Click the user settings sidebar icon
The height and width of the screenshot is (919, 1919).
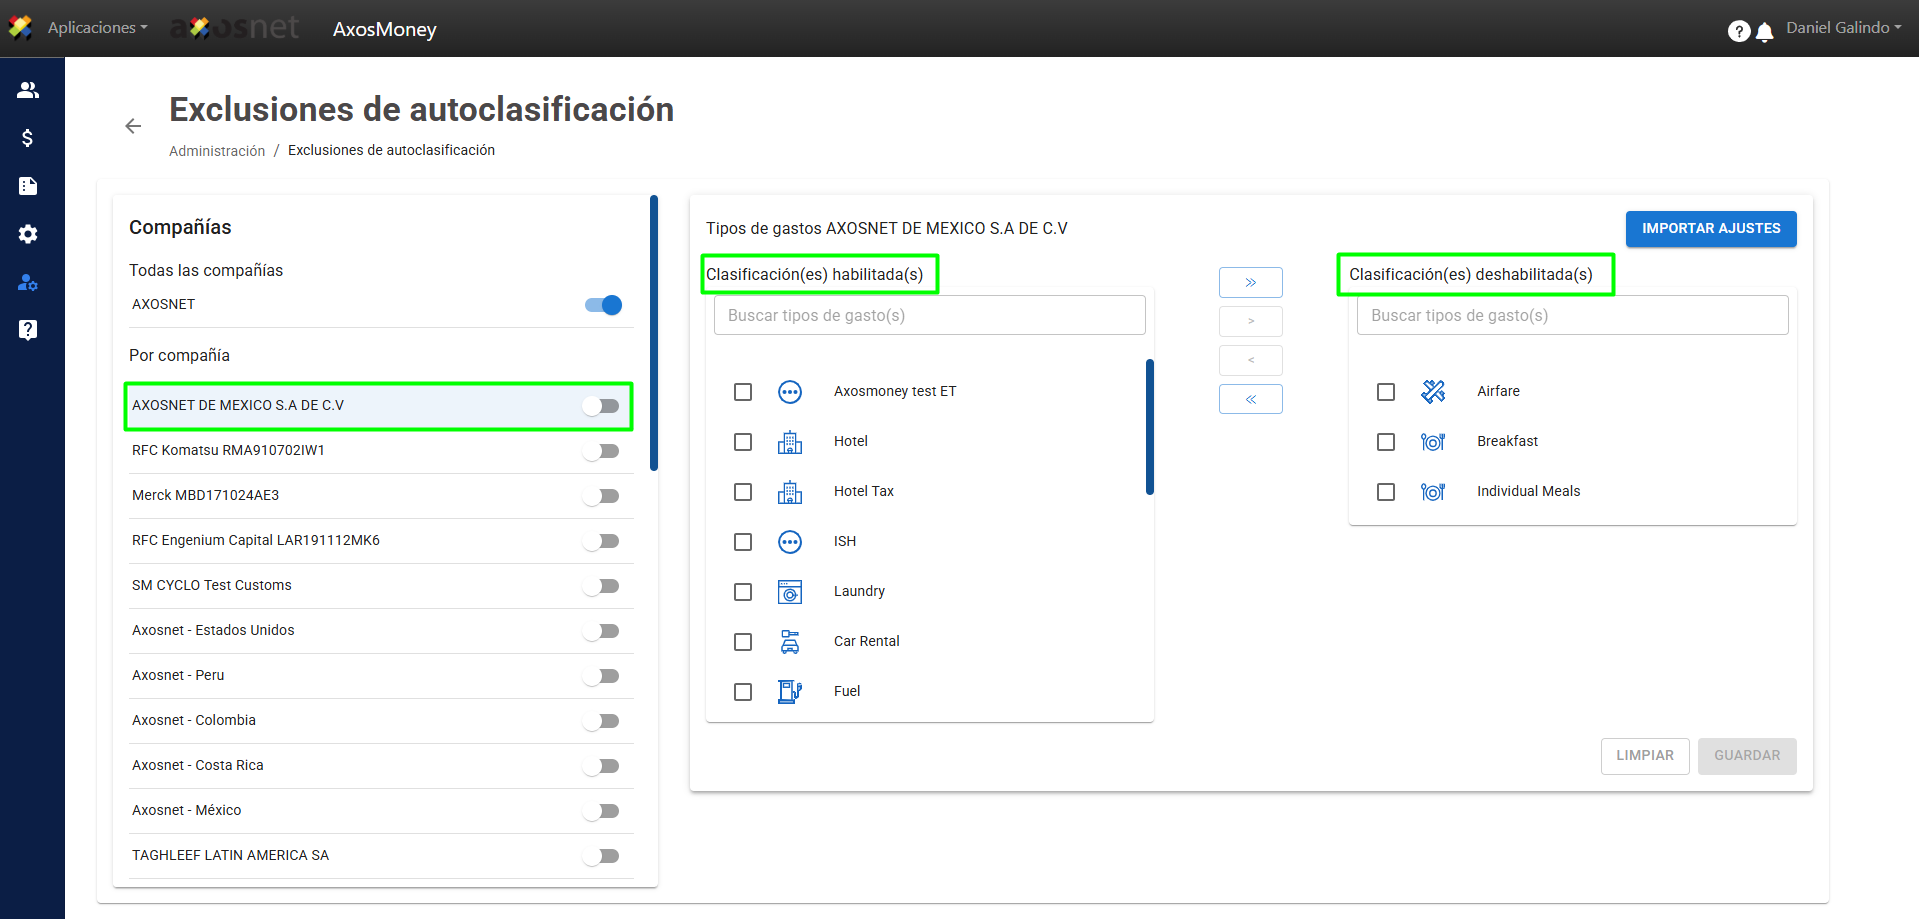(28, 283)
